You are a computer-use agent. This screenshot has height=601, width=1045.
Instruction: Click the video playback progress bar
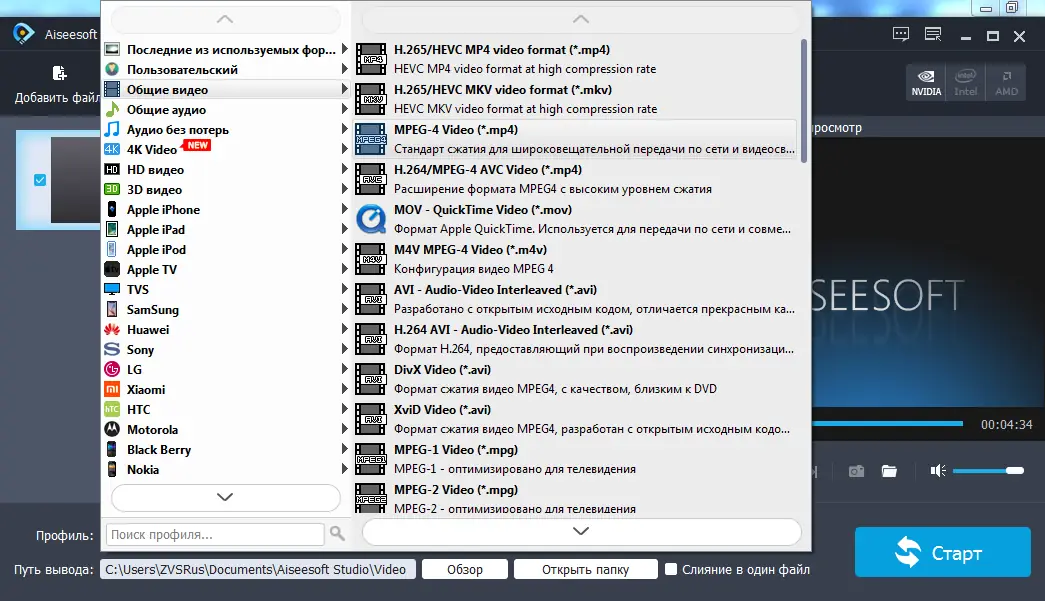[x=888, y=424]
